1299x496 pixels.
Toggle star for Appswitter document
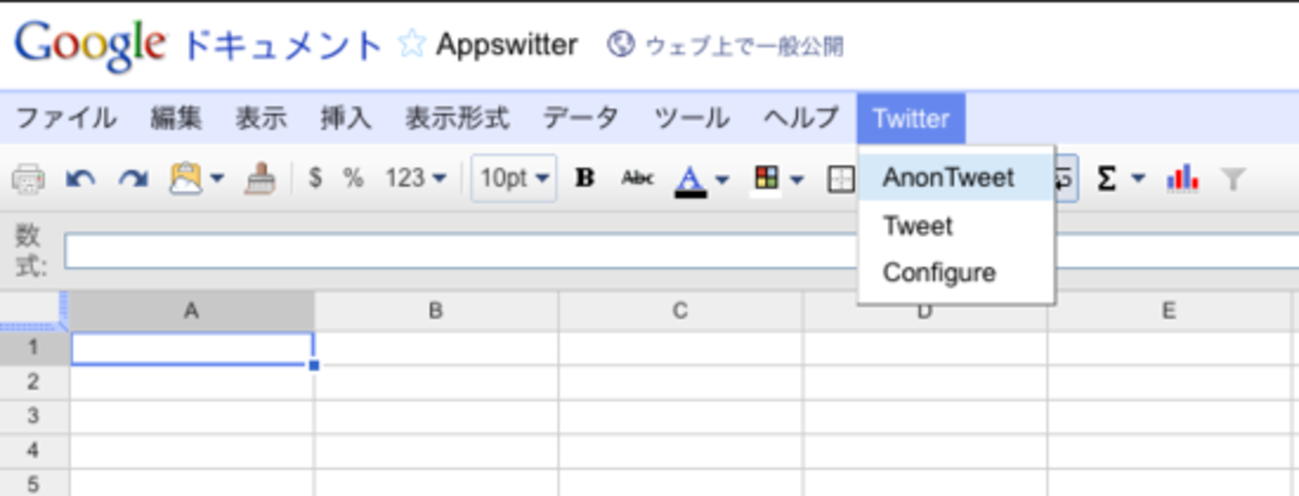[411, 45]
